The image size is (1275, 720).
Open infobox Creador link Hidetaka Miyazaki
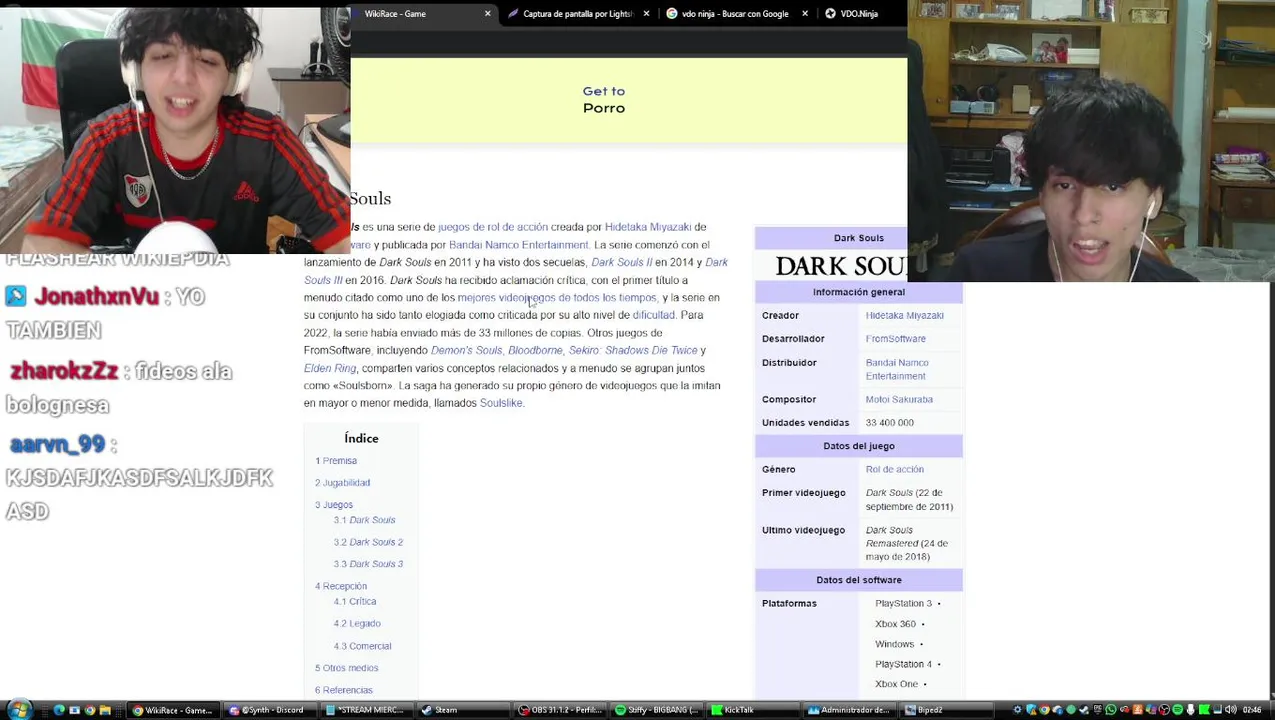(x=904, y=316)
